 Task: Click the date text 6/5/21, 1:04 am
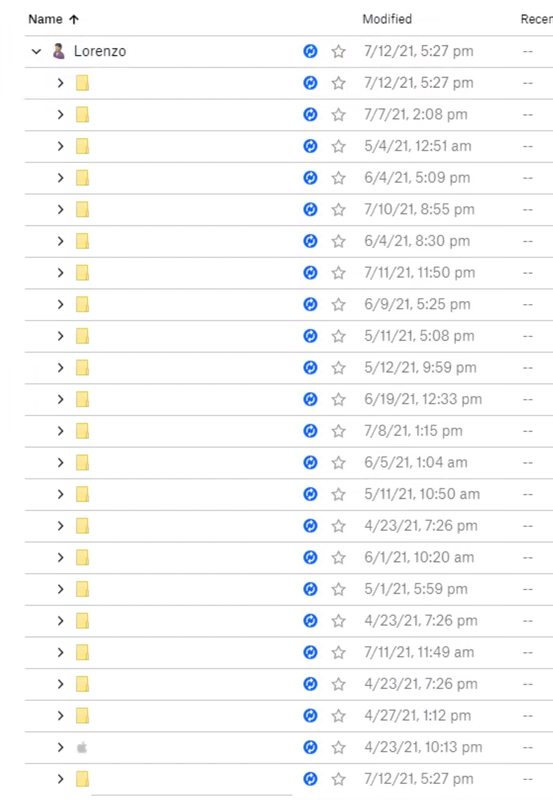[416, 462]
